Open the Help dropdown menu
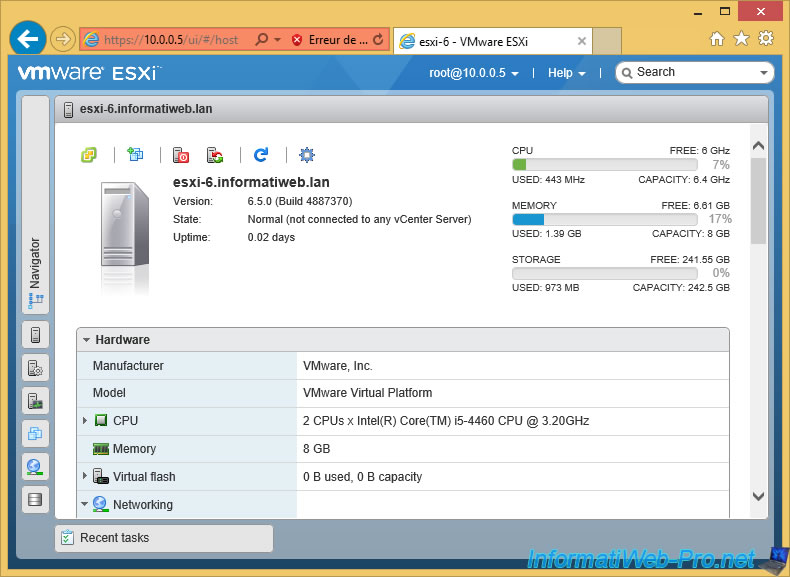 point(567,73)
